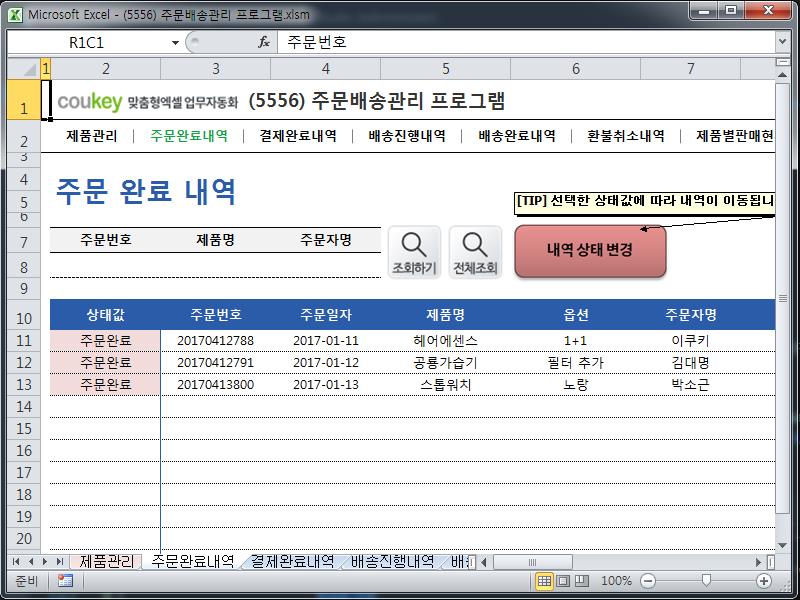Open the 환불취소내역 navigation menu
The height and width of the screenshot is (600, 800).
(626, 136)
